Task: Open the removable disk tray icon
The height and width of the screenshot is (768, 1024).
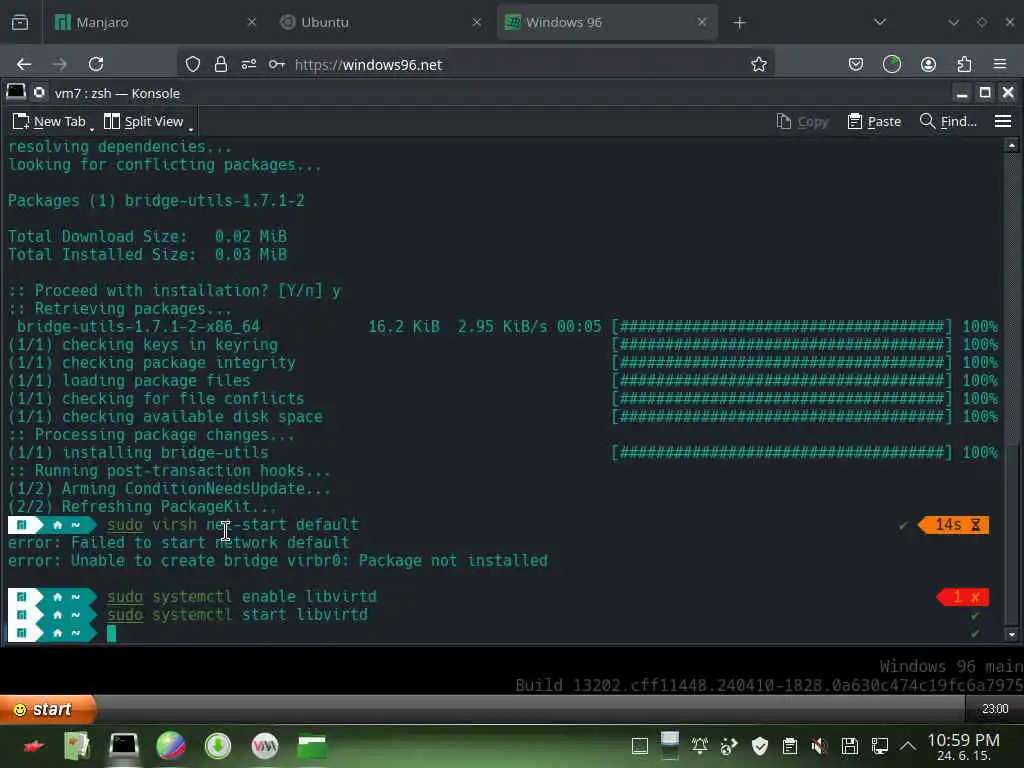Action: 849,746
